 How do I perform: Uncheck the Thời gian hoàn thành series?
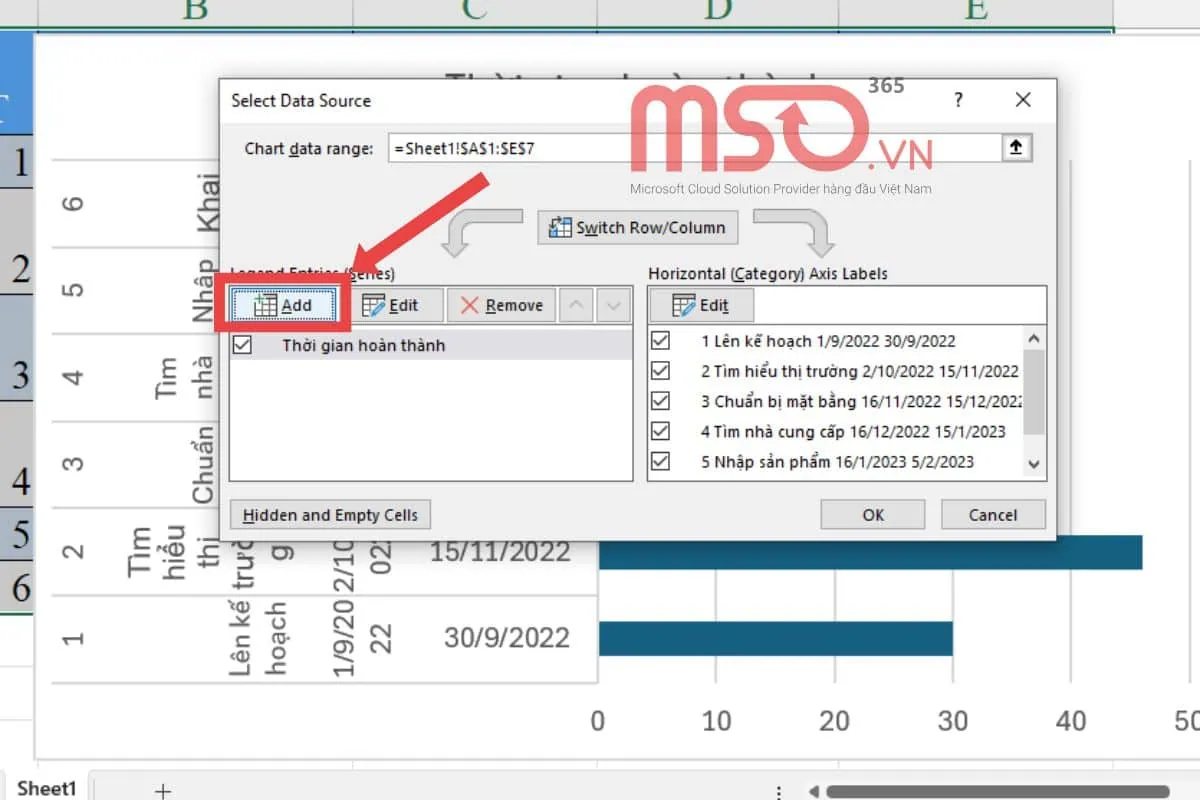pyautogui.click(x=243, y=344)
